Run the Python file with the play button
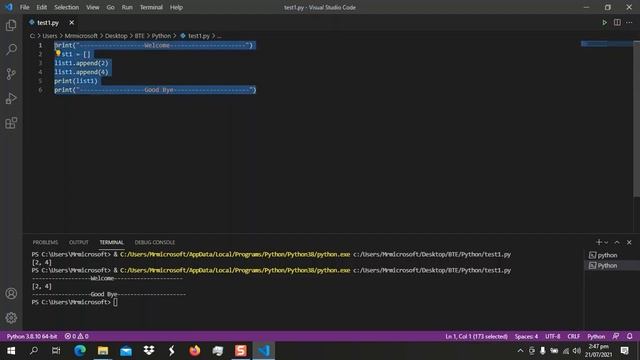The image size is (640, 360). (604, 22)
